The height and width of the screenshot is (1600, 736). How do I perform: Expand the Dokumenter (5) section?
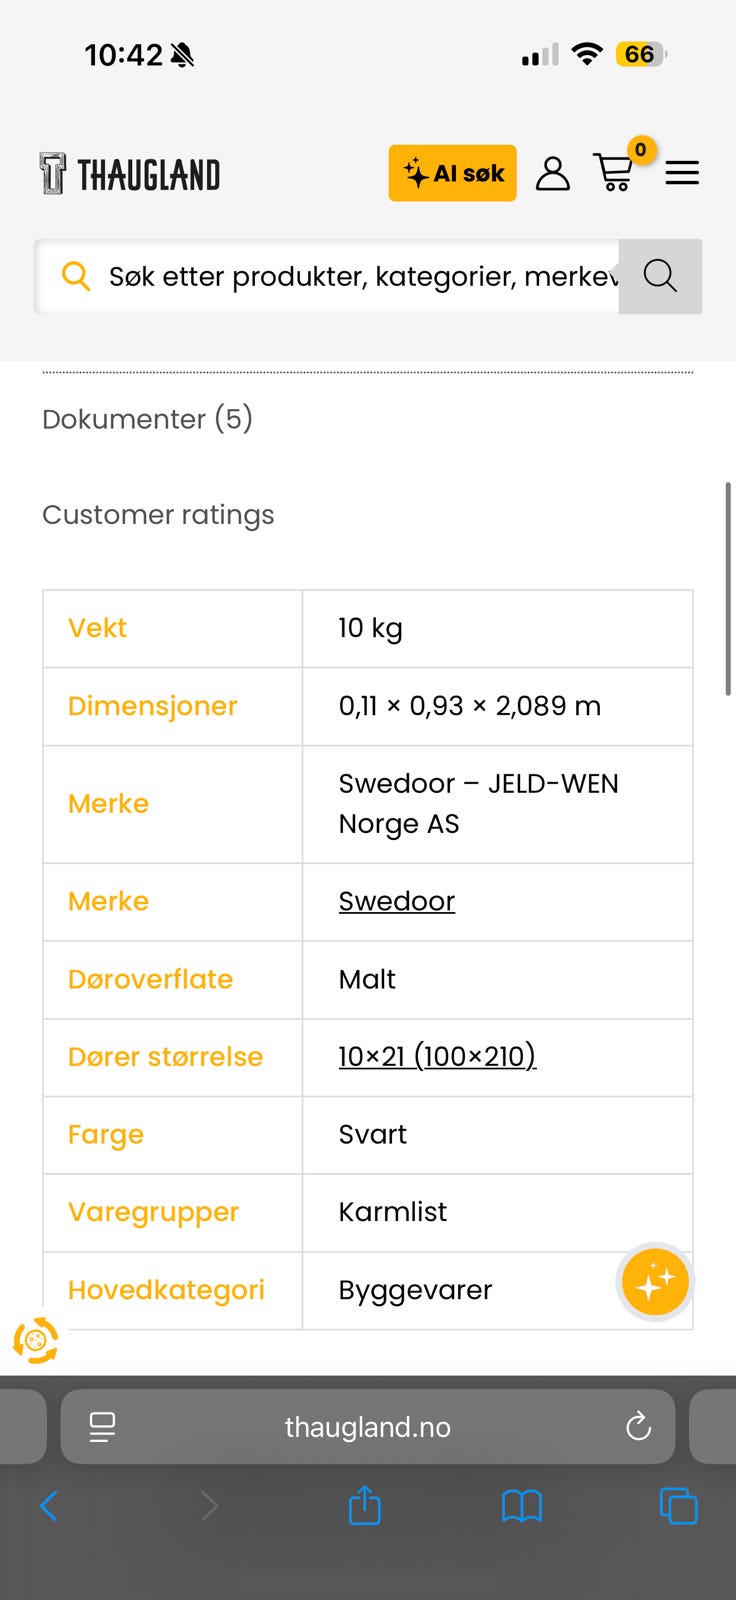click(x=147, y=418)
